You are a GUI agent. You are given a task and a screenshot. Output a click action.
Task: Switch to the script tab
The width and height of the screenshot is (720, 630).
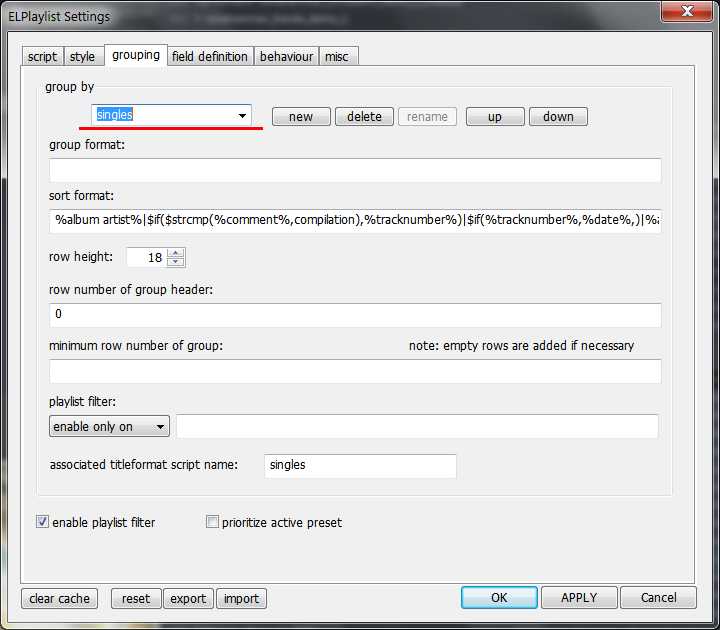pos(43,56)
